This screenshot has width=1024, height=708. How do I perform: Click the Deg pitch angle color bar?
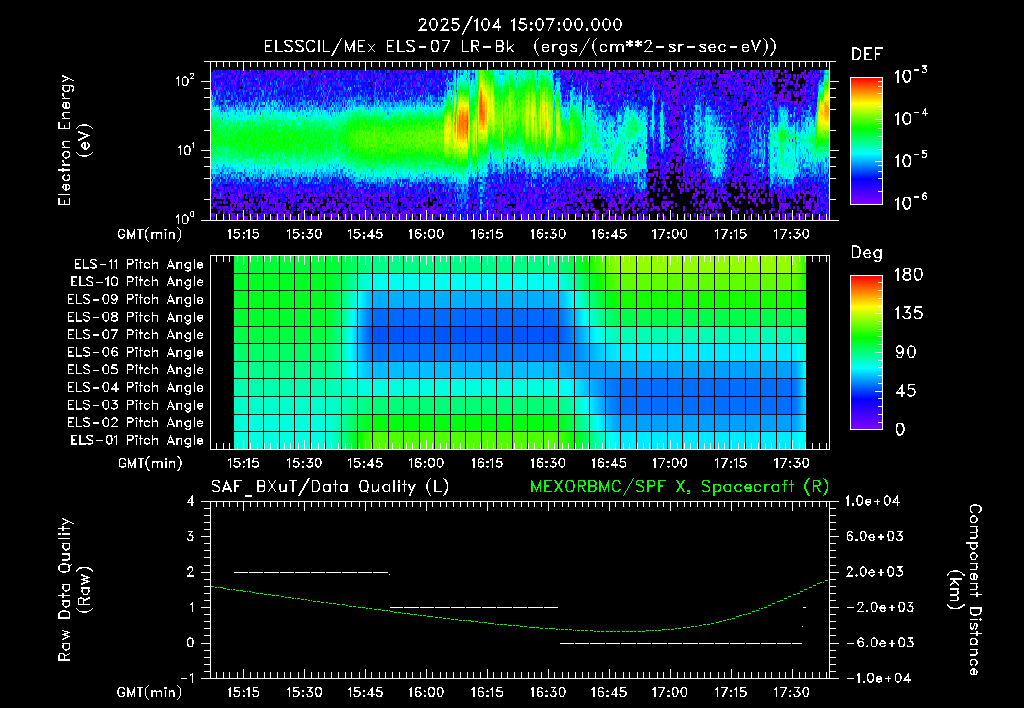click(x=866, y=352)
